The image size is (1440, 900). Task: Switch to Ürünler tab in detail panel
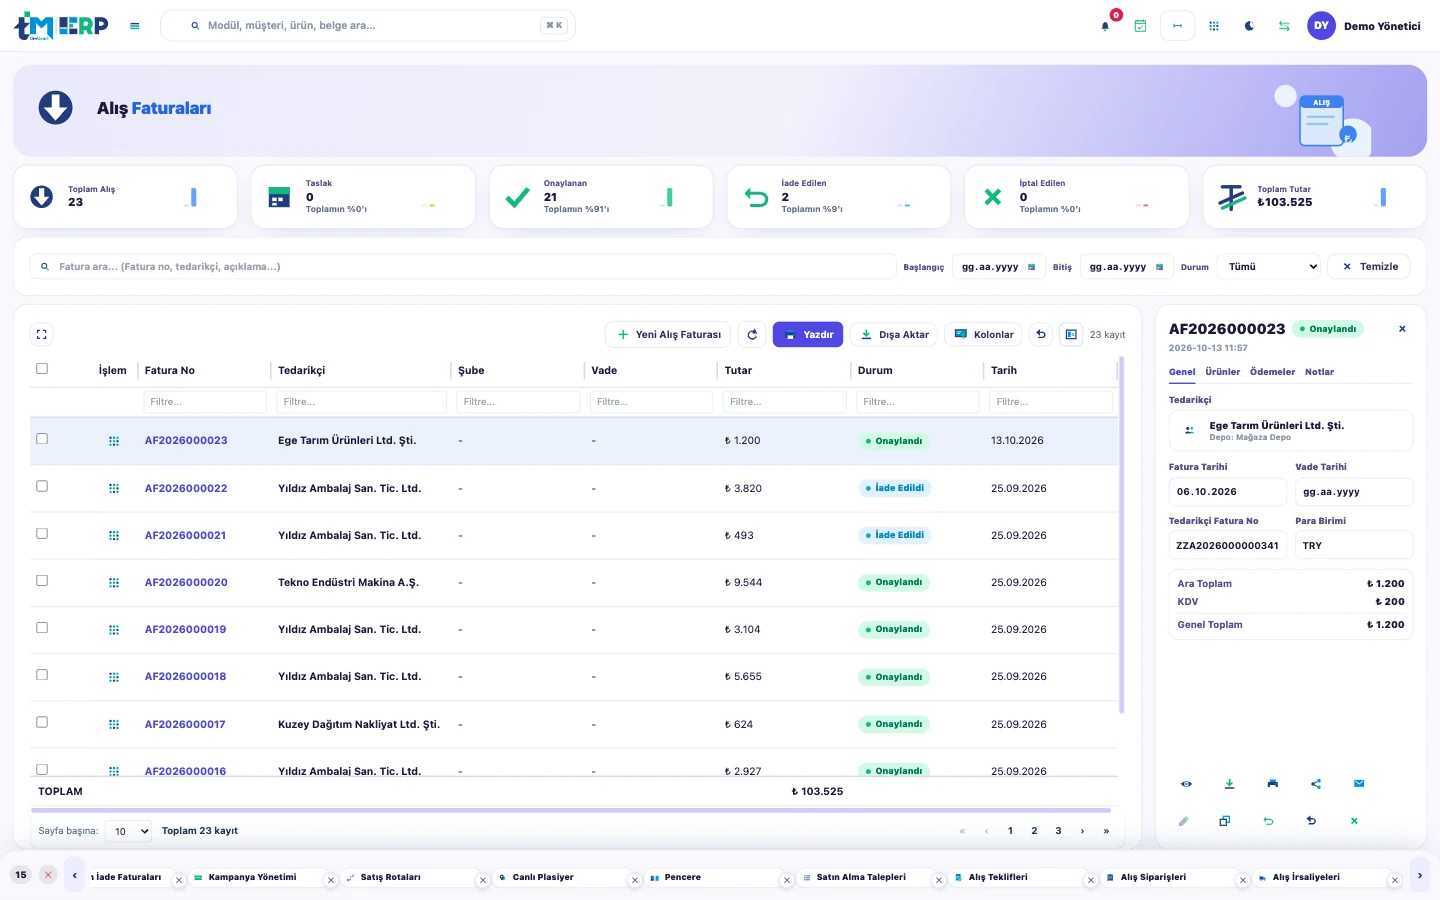[1222, 372]
